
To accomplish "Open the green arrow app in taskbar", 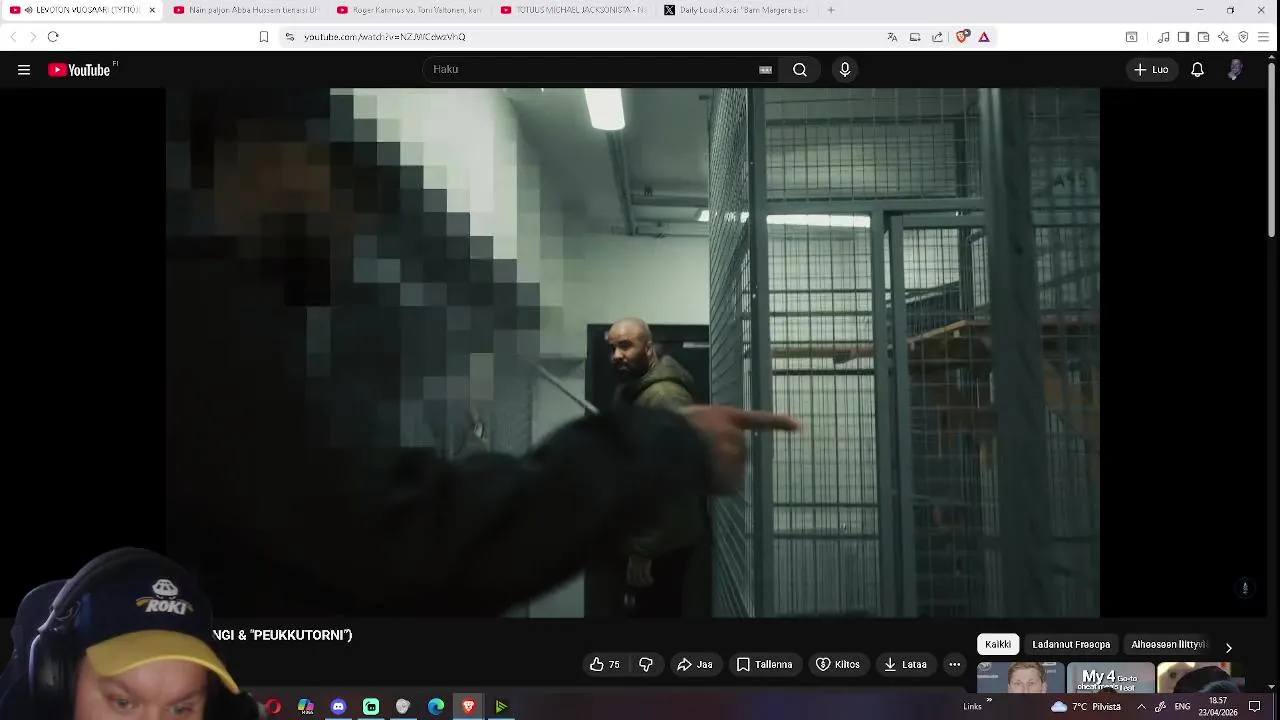I will coord(501,707).
